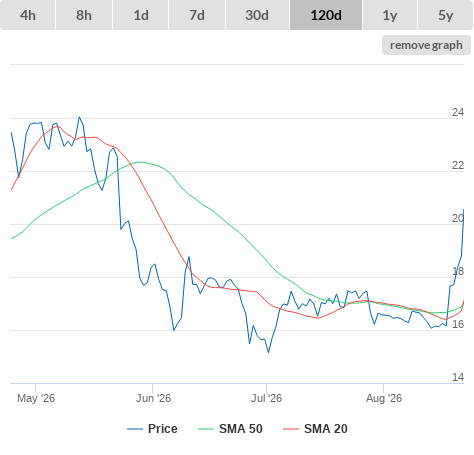Click the May '26 axis label
Image resolution: width=474 pixels, height=455 pixels.
[36, 398]
